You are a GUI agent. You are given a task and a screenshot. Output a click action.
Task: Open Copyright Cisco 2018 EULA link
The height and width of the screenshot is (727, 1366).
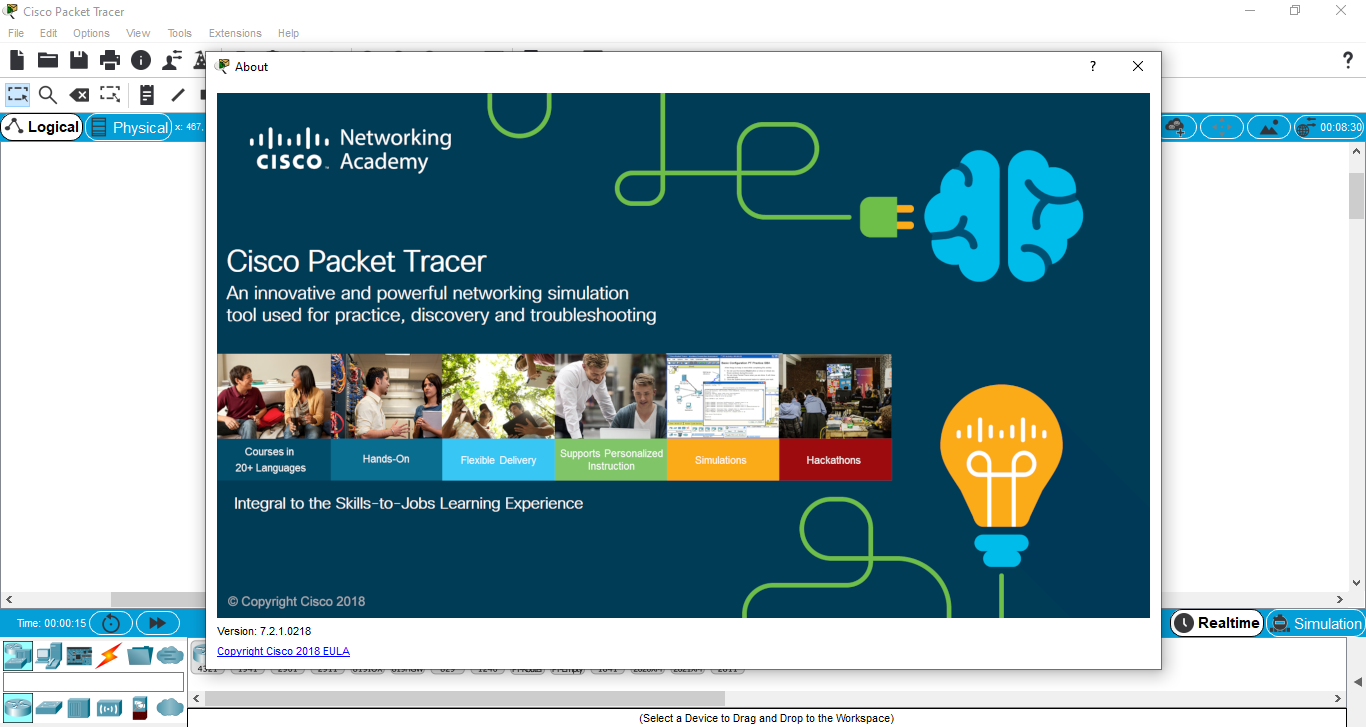[x=283, y=651]
